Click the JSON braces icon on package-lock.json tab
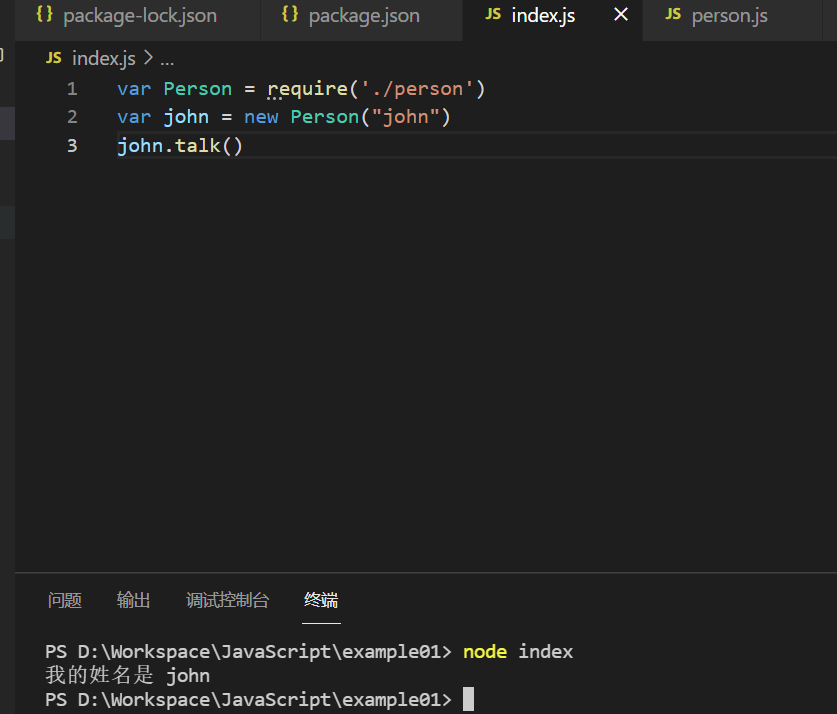The height and width of the screenshot is (714, 837). [44, 14]
